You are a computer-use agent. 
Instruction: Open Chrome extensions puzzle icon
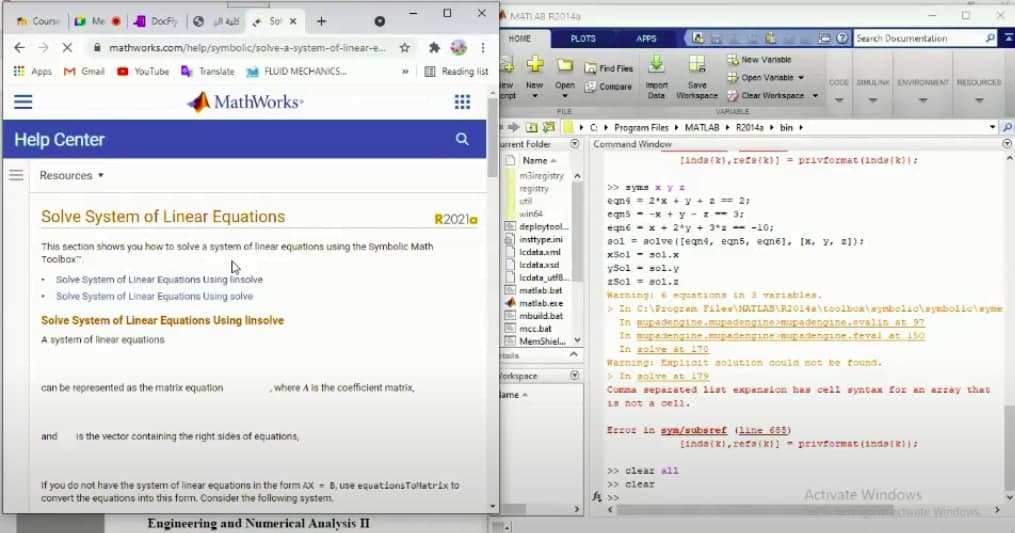(x=434, y=48)
